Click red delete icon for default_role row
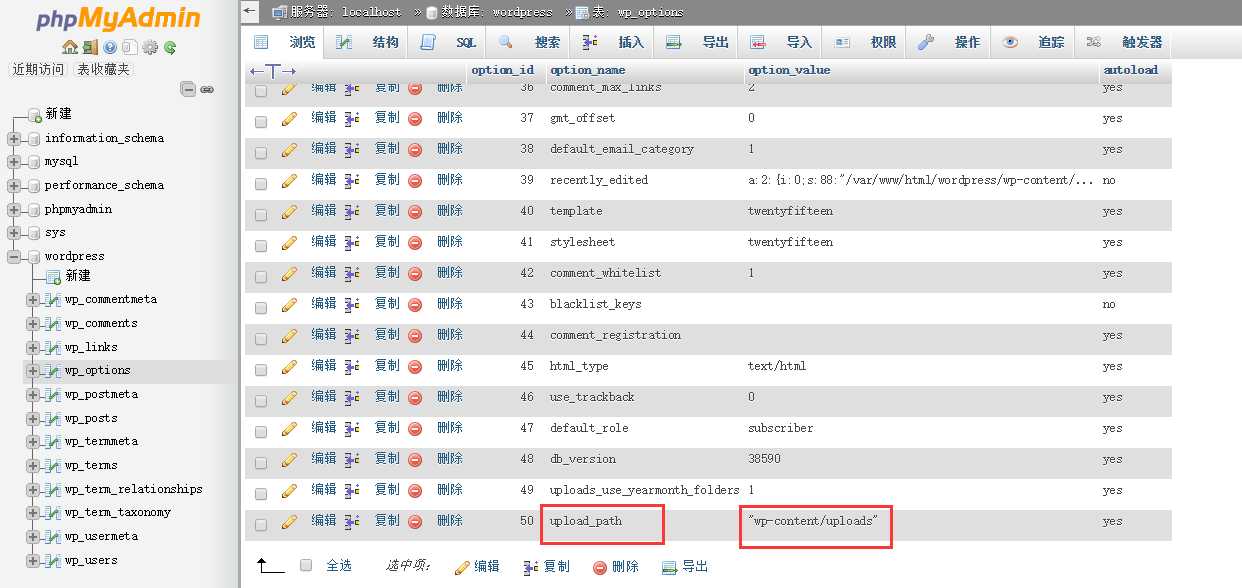 point(415,428)
